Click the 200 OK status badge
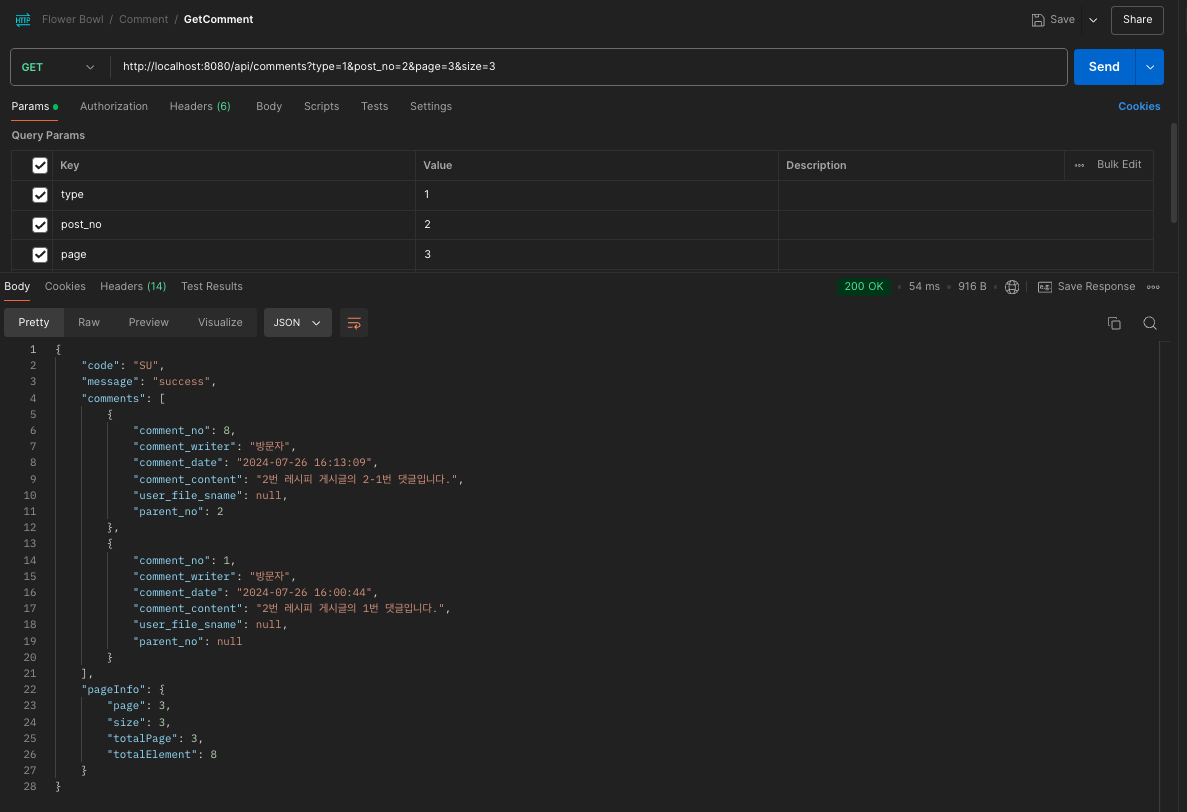 coord(864,286)
